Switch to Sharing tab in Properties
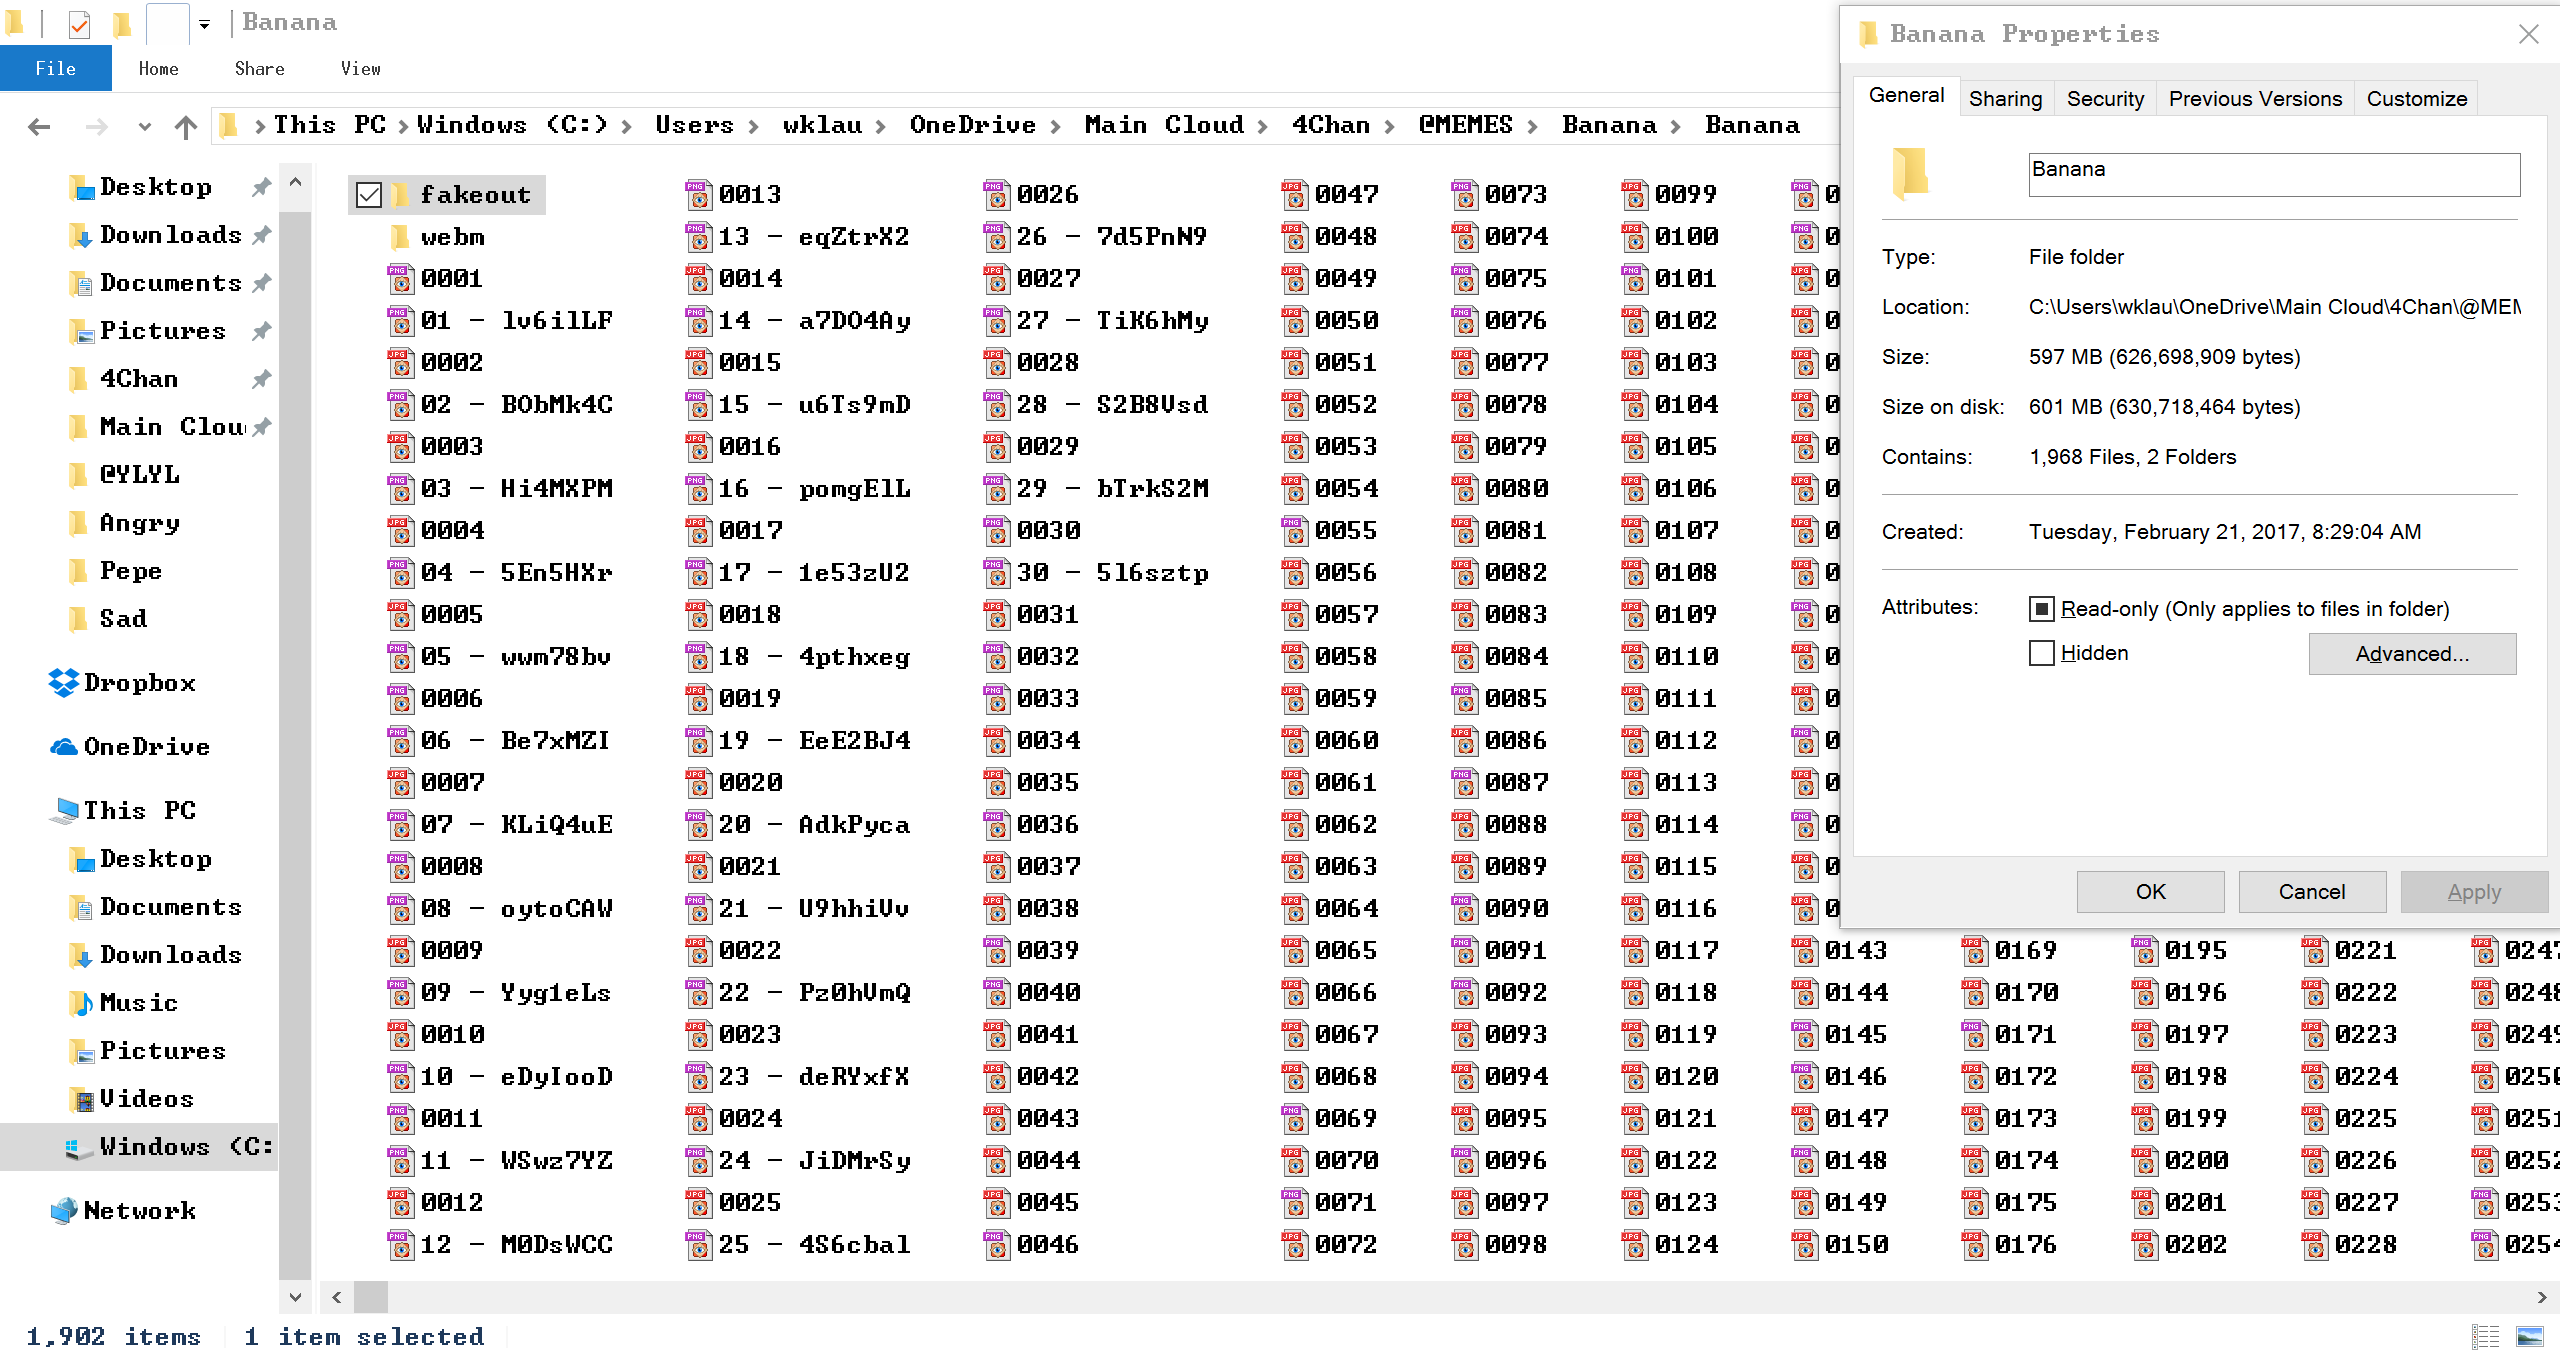 [2005, 99]
